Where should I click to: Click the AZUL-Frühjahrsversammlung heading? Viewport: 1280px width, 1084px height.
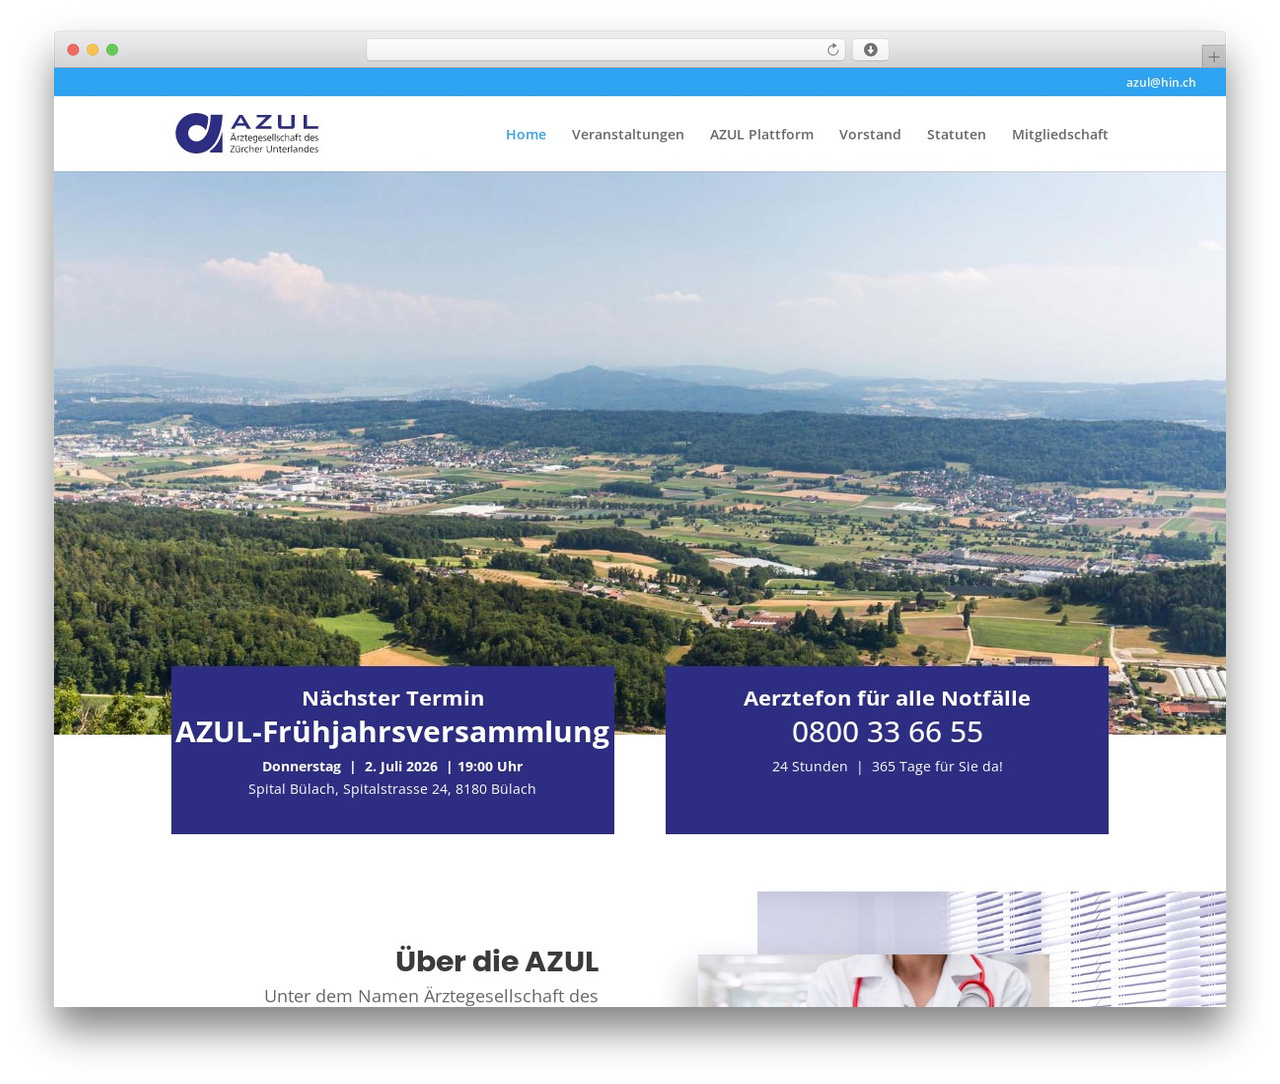pos(393,732)
